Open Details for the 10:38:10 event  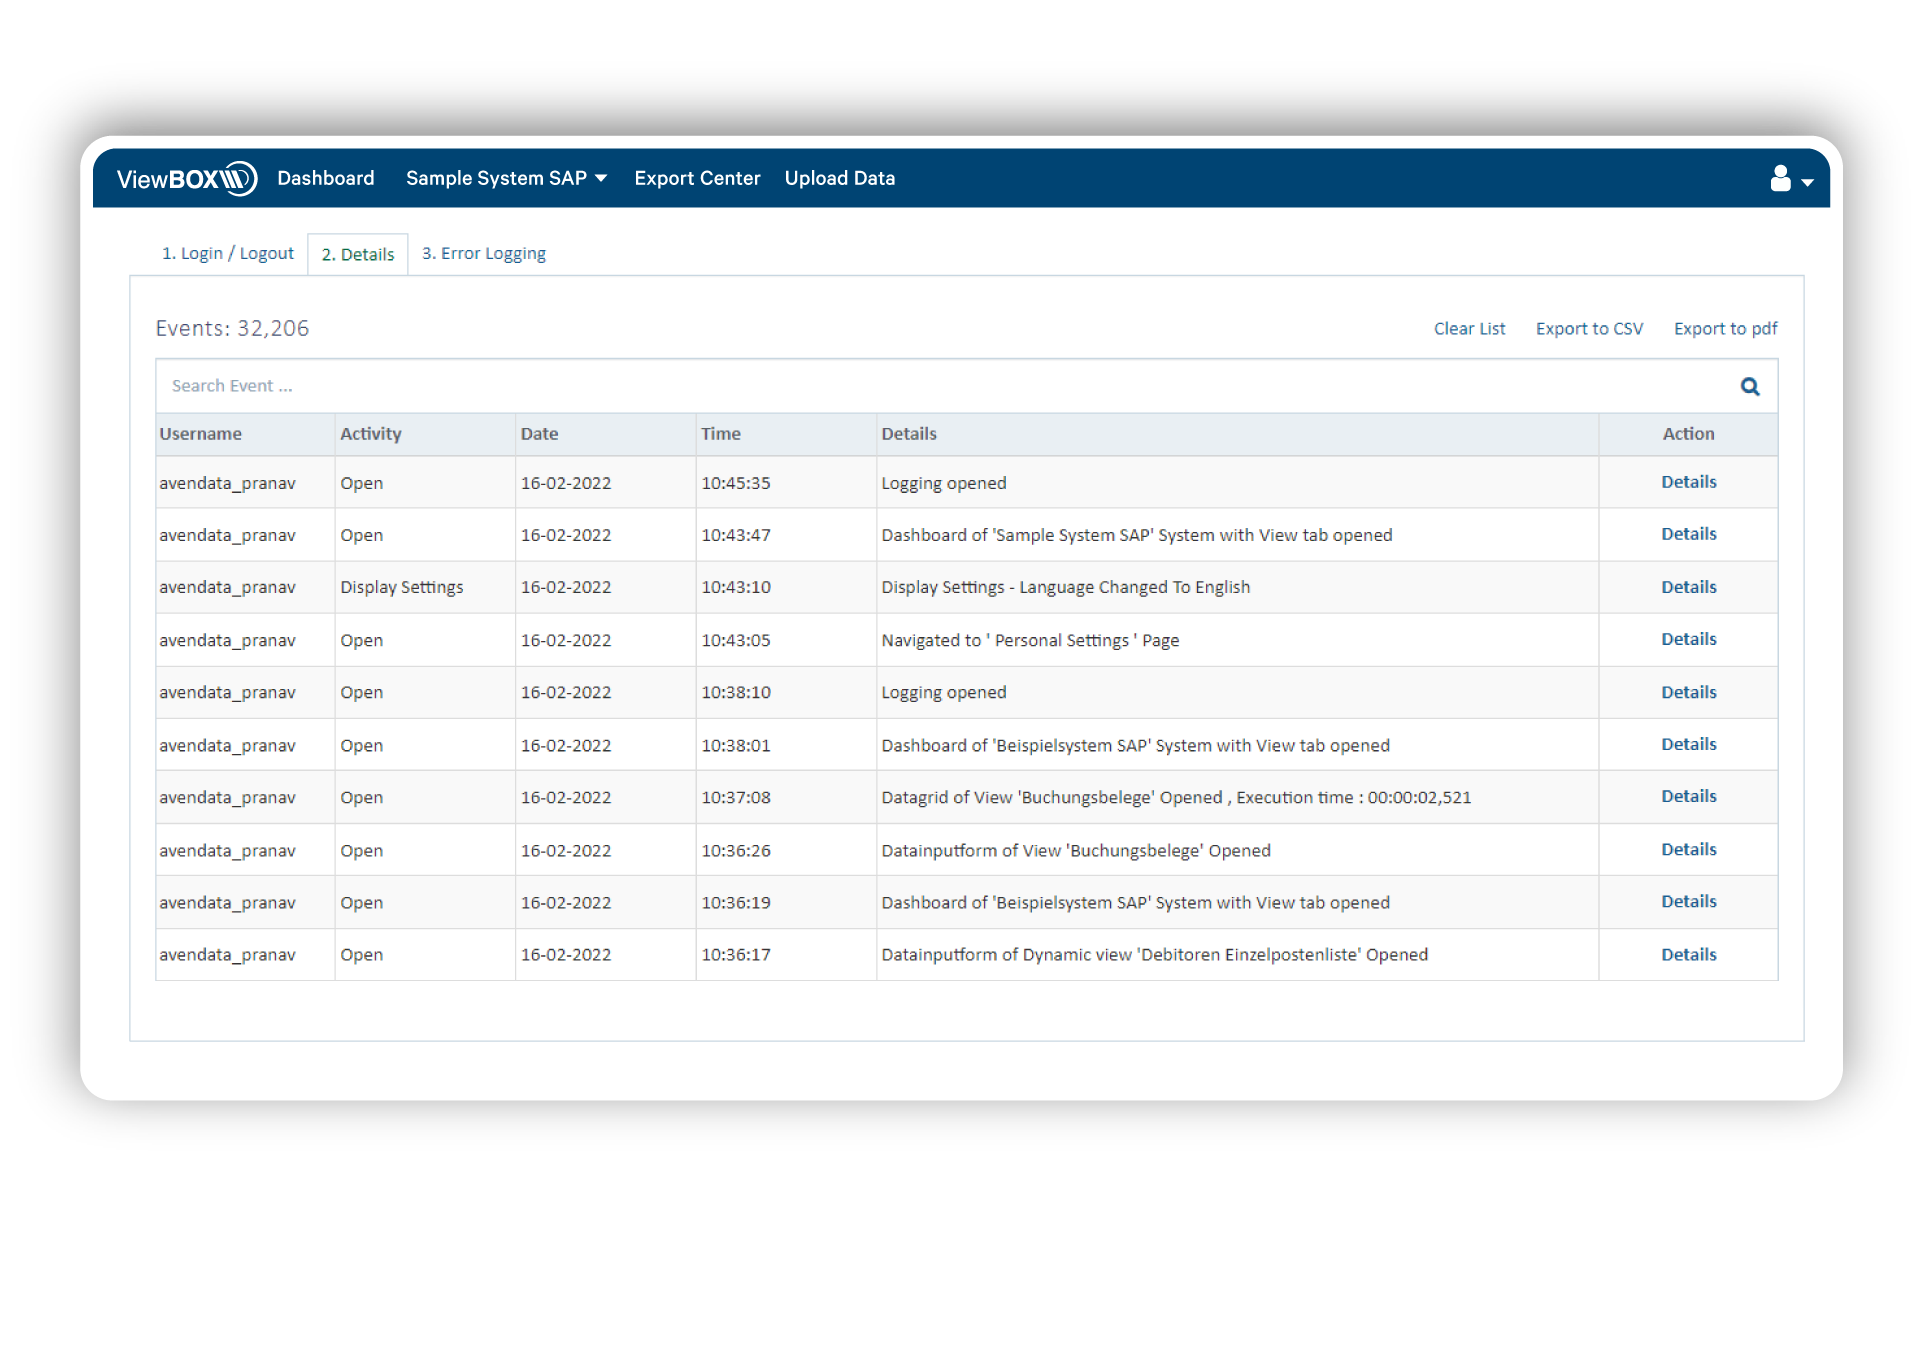click(x=1688, y=692)
